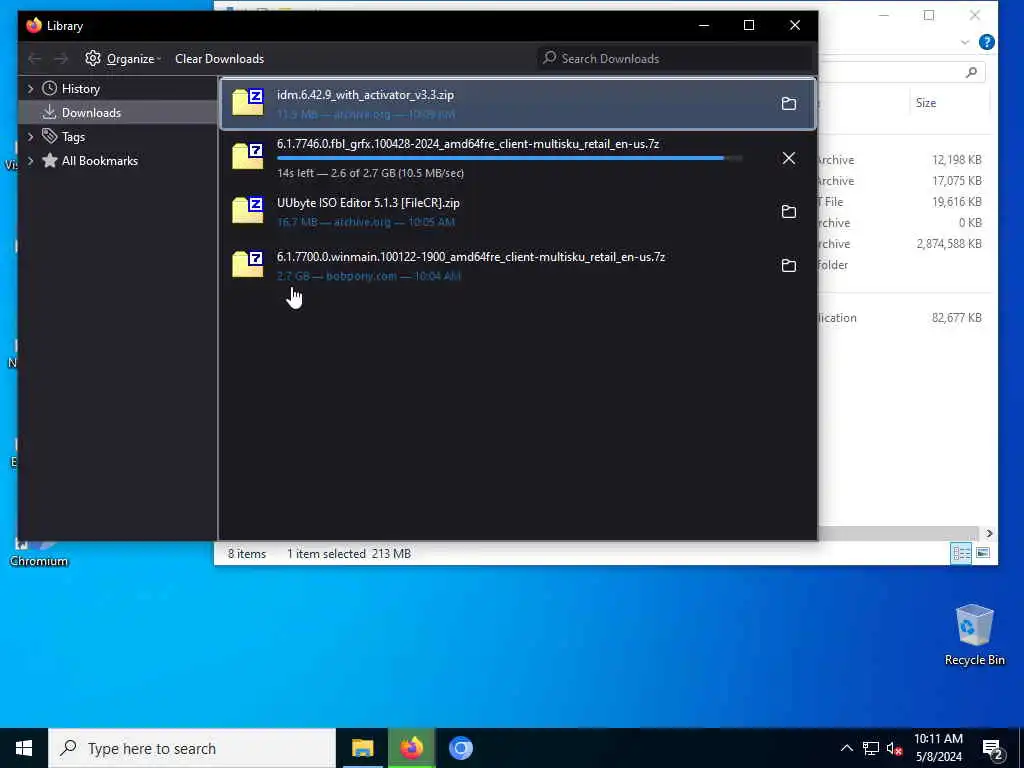1024x768 pixels.
Task: Open Explorer help button
Action: [x=987, y=42]
